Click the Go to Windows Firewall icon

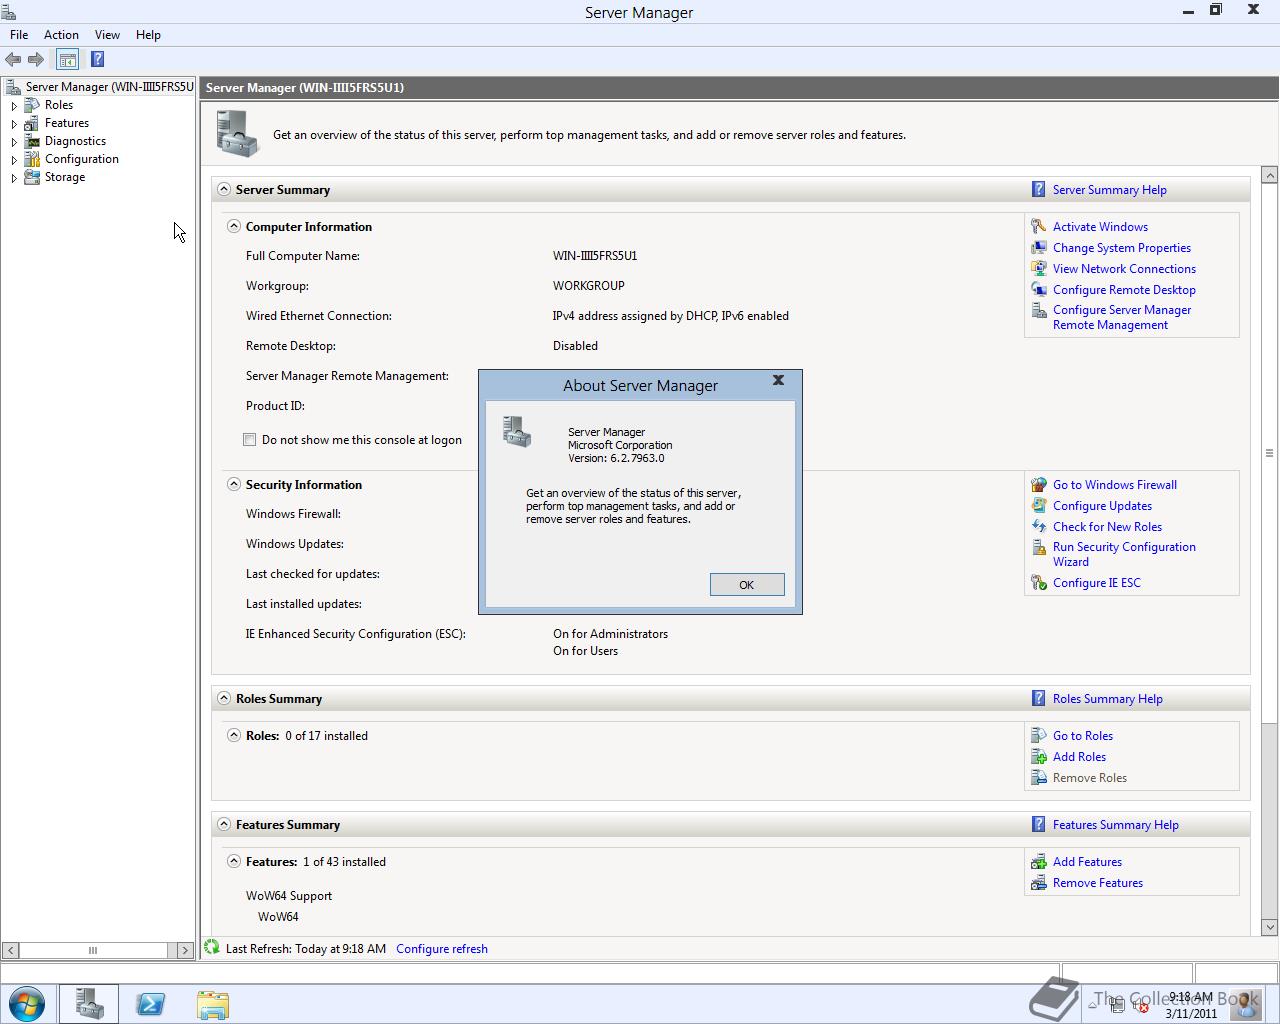[x=1039, y=485]
